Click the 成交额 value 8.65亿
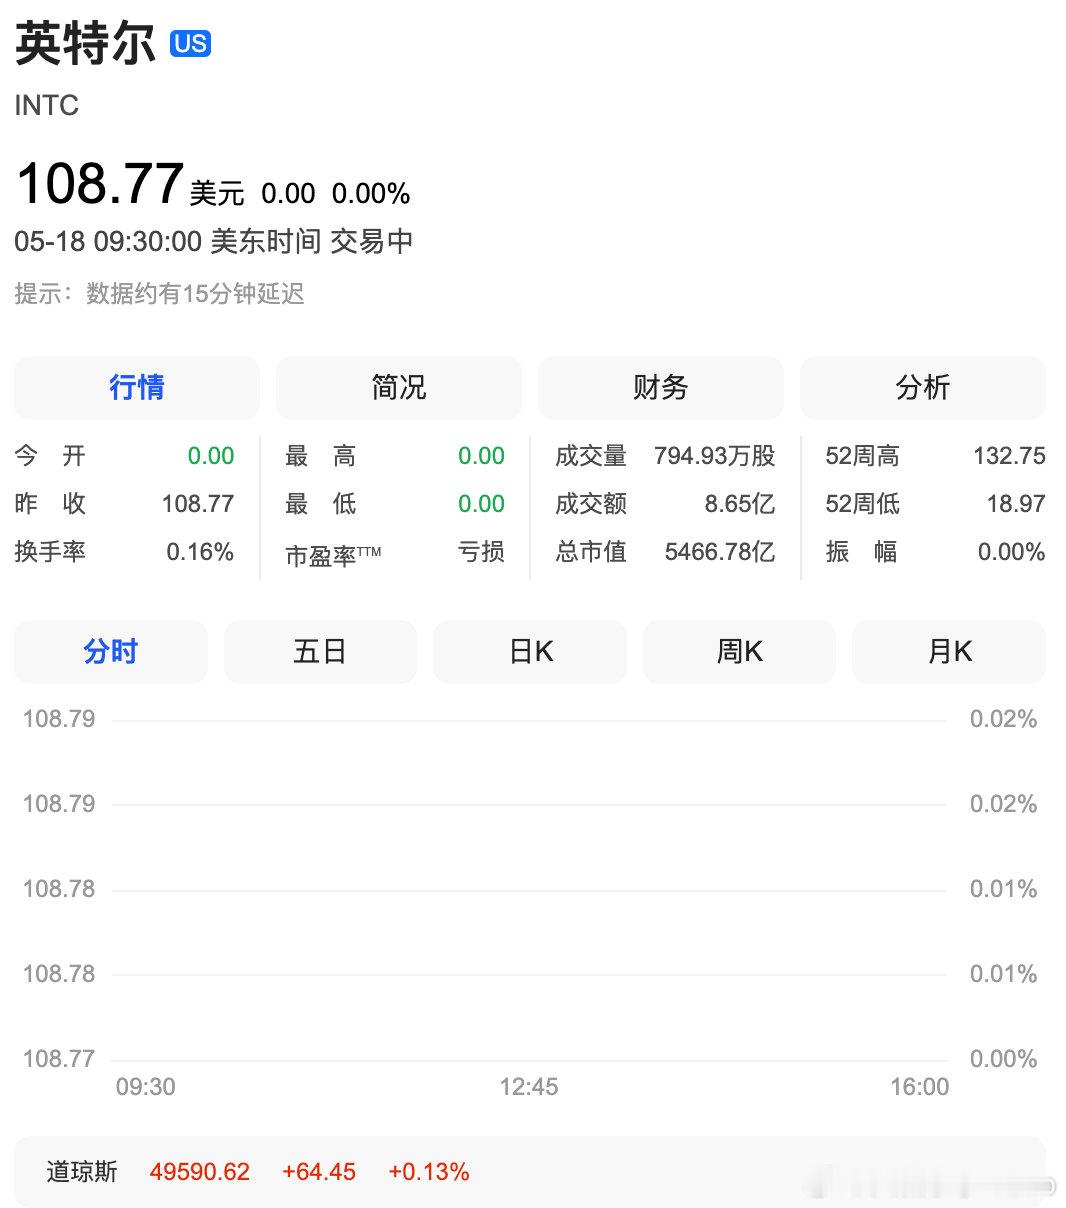The height and width of the screenshot is (1208, 1066). tap(740, 503)
